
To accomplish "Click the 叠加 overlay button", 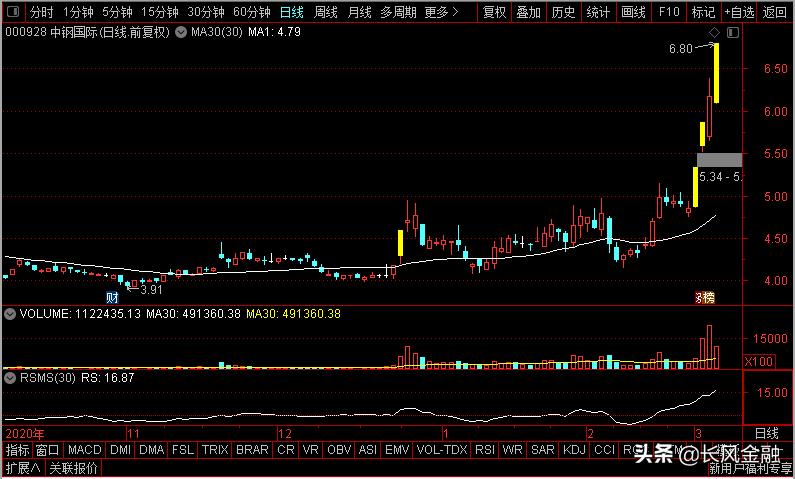I will tap(529, 12).
